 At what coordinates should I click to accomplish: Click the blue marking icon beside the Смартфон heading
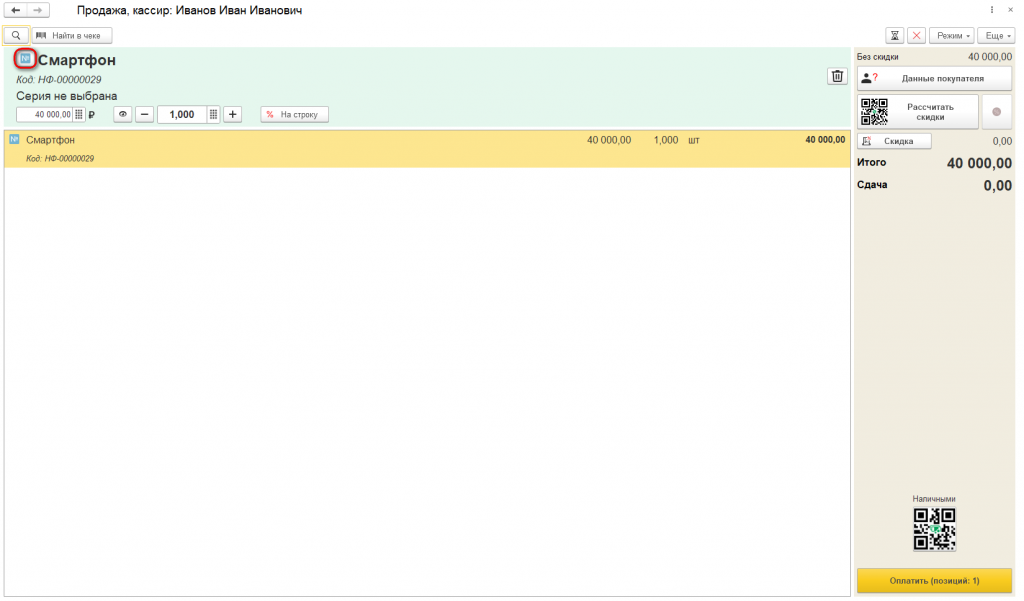point(25,59)
